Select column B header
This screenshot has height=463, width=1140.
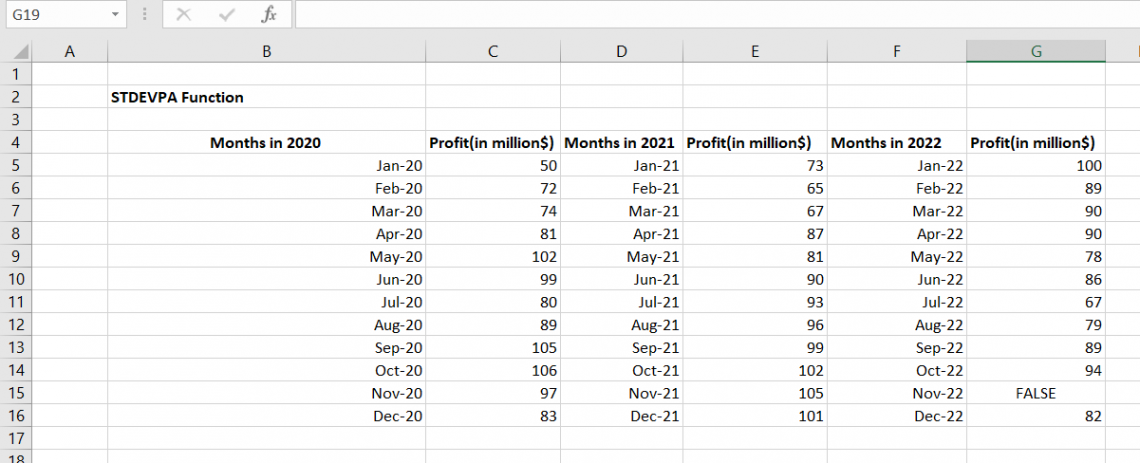[x=266, y=52]
